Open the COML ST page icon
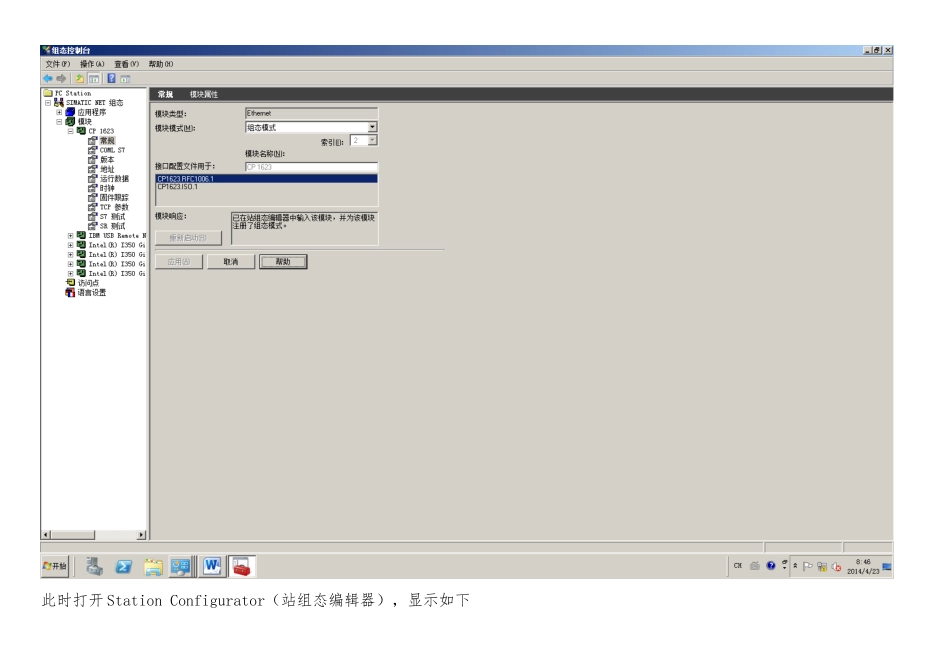950x672 pixels. coord(92,150)
